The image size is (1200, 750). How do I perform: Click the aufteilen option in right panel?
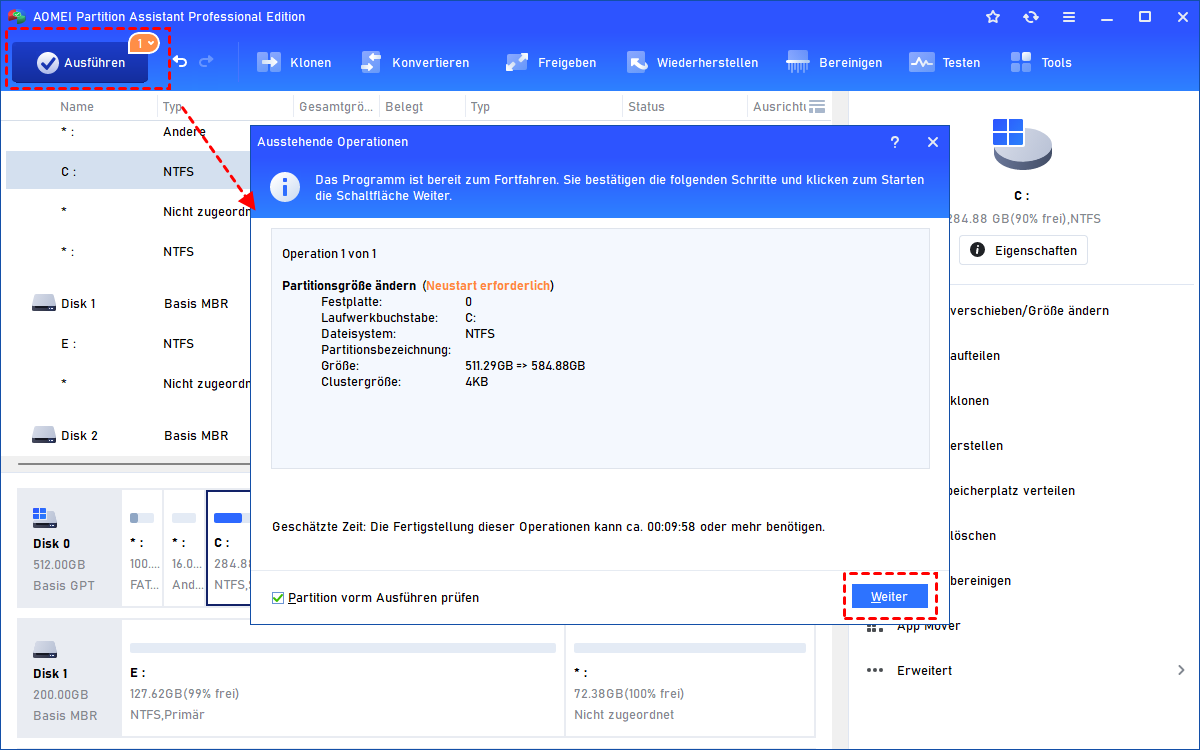[x=975, y=355]
